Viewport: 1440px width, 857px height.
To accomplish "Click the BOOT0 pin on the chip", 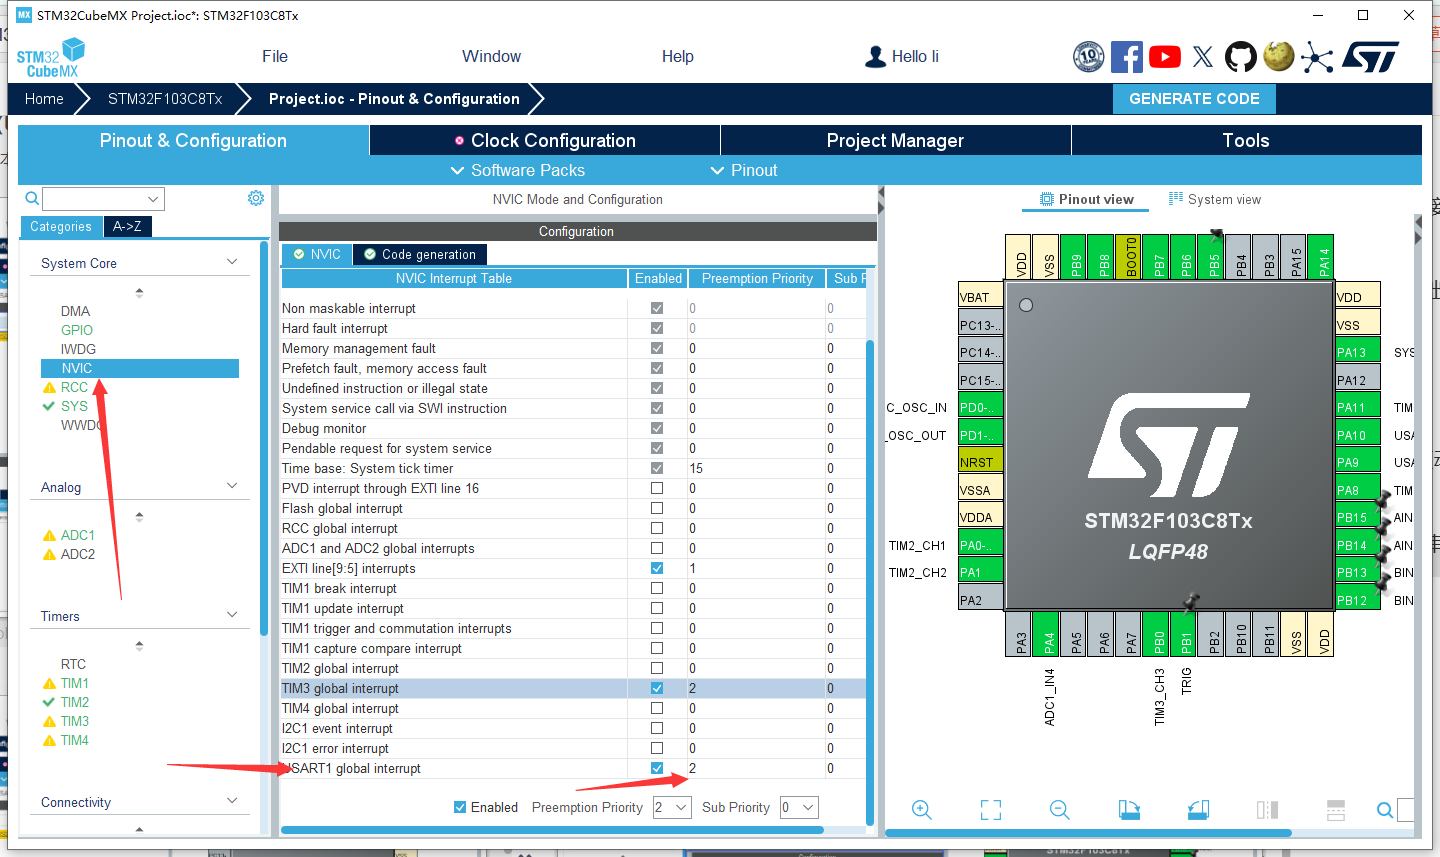I will 1127,259.
